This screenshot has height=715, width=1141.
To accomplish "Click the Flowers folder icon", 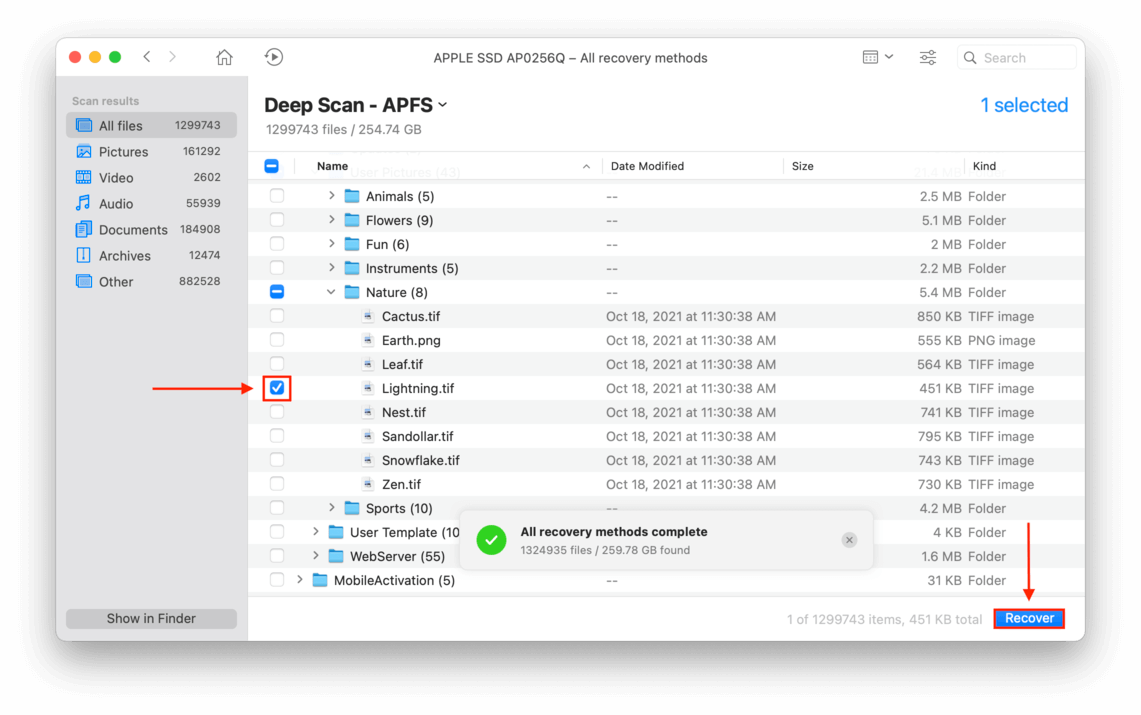I will [352, 220].
